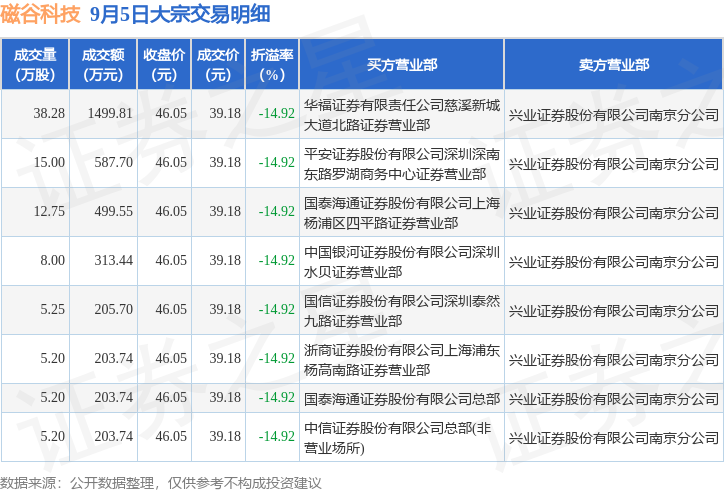The width and height of the screenshot is (724, 492).
Task: Select the 收盘价(元) column header
Action: pyautogui.click(x=164, y=65)
